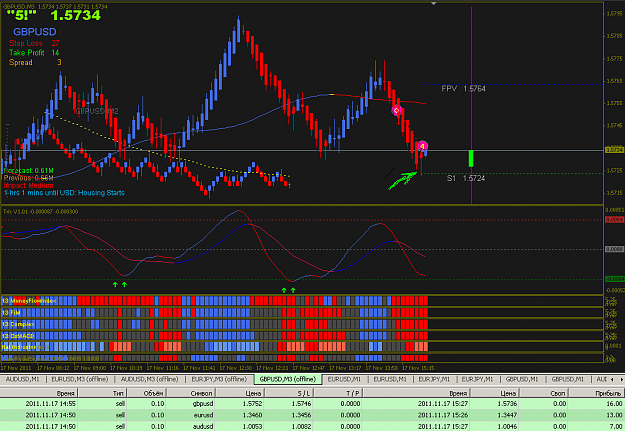
Task: Select the eurusd trade row symbol
Action: tap(203, 415)
